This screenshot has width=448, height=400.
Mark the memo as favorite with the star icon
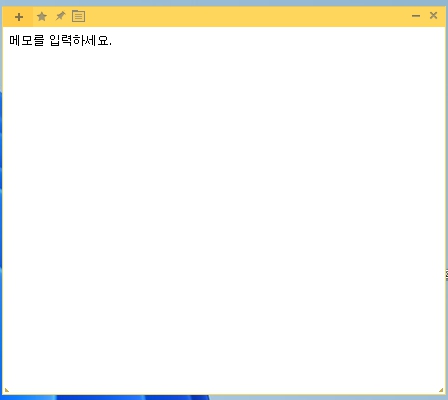42,16
